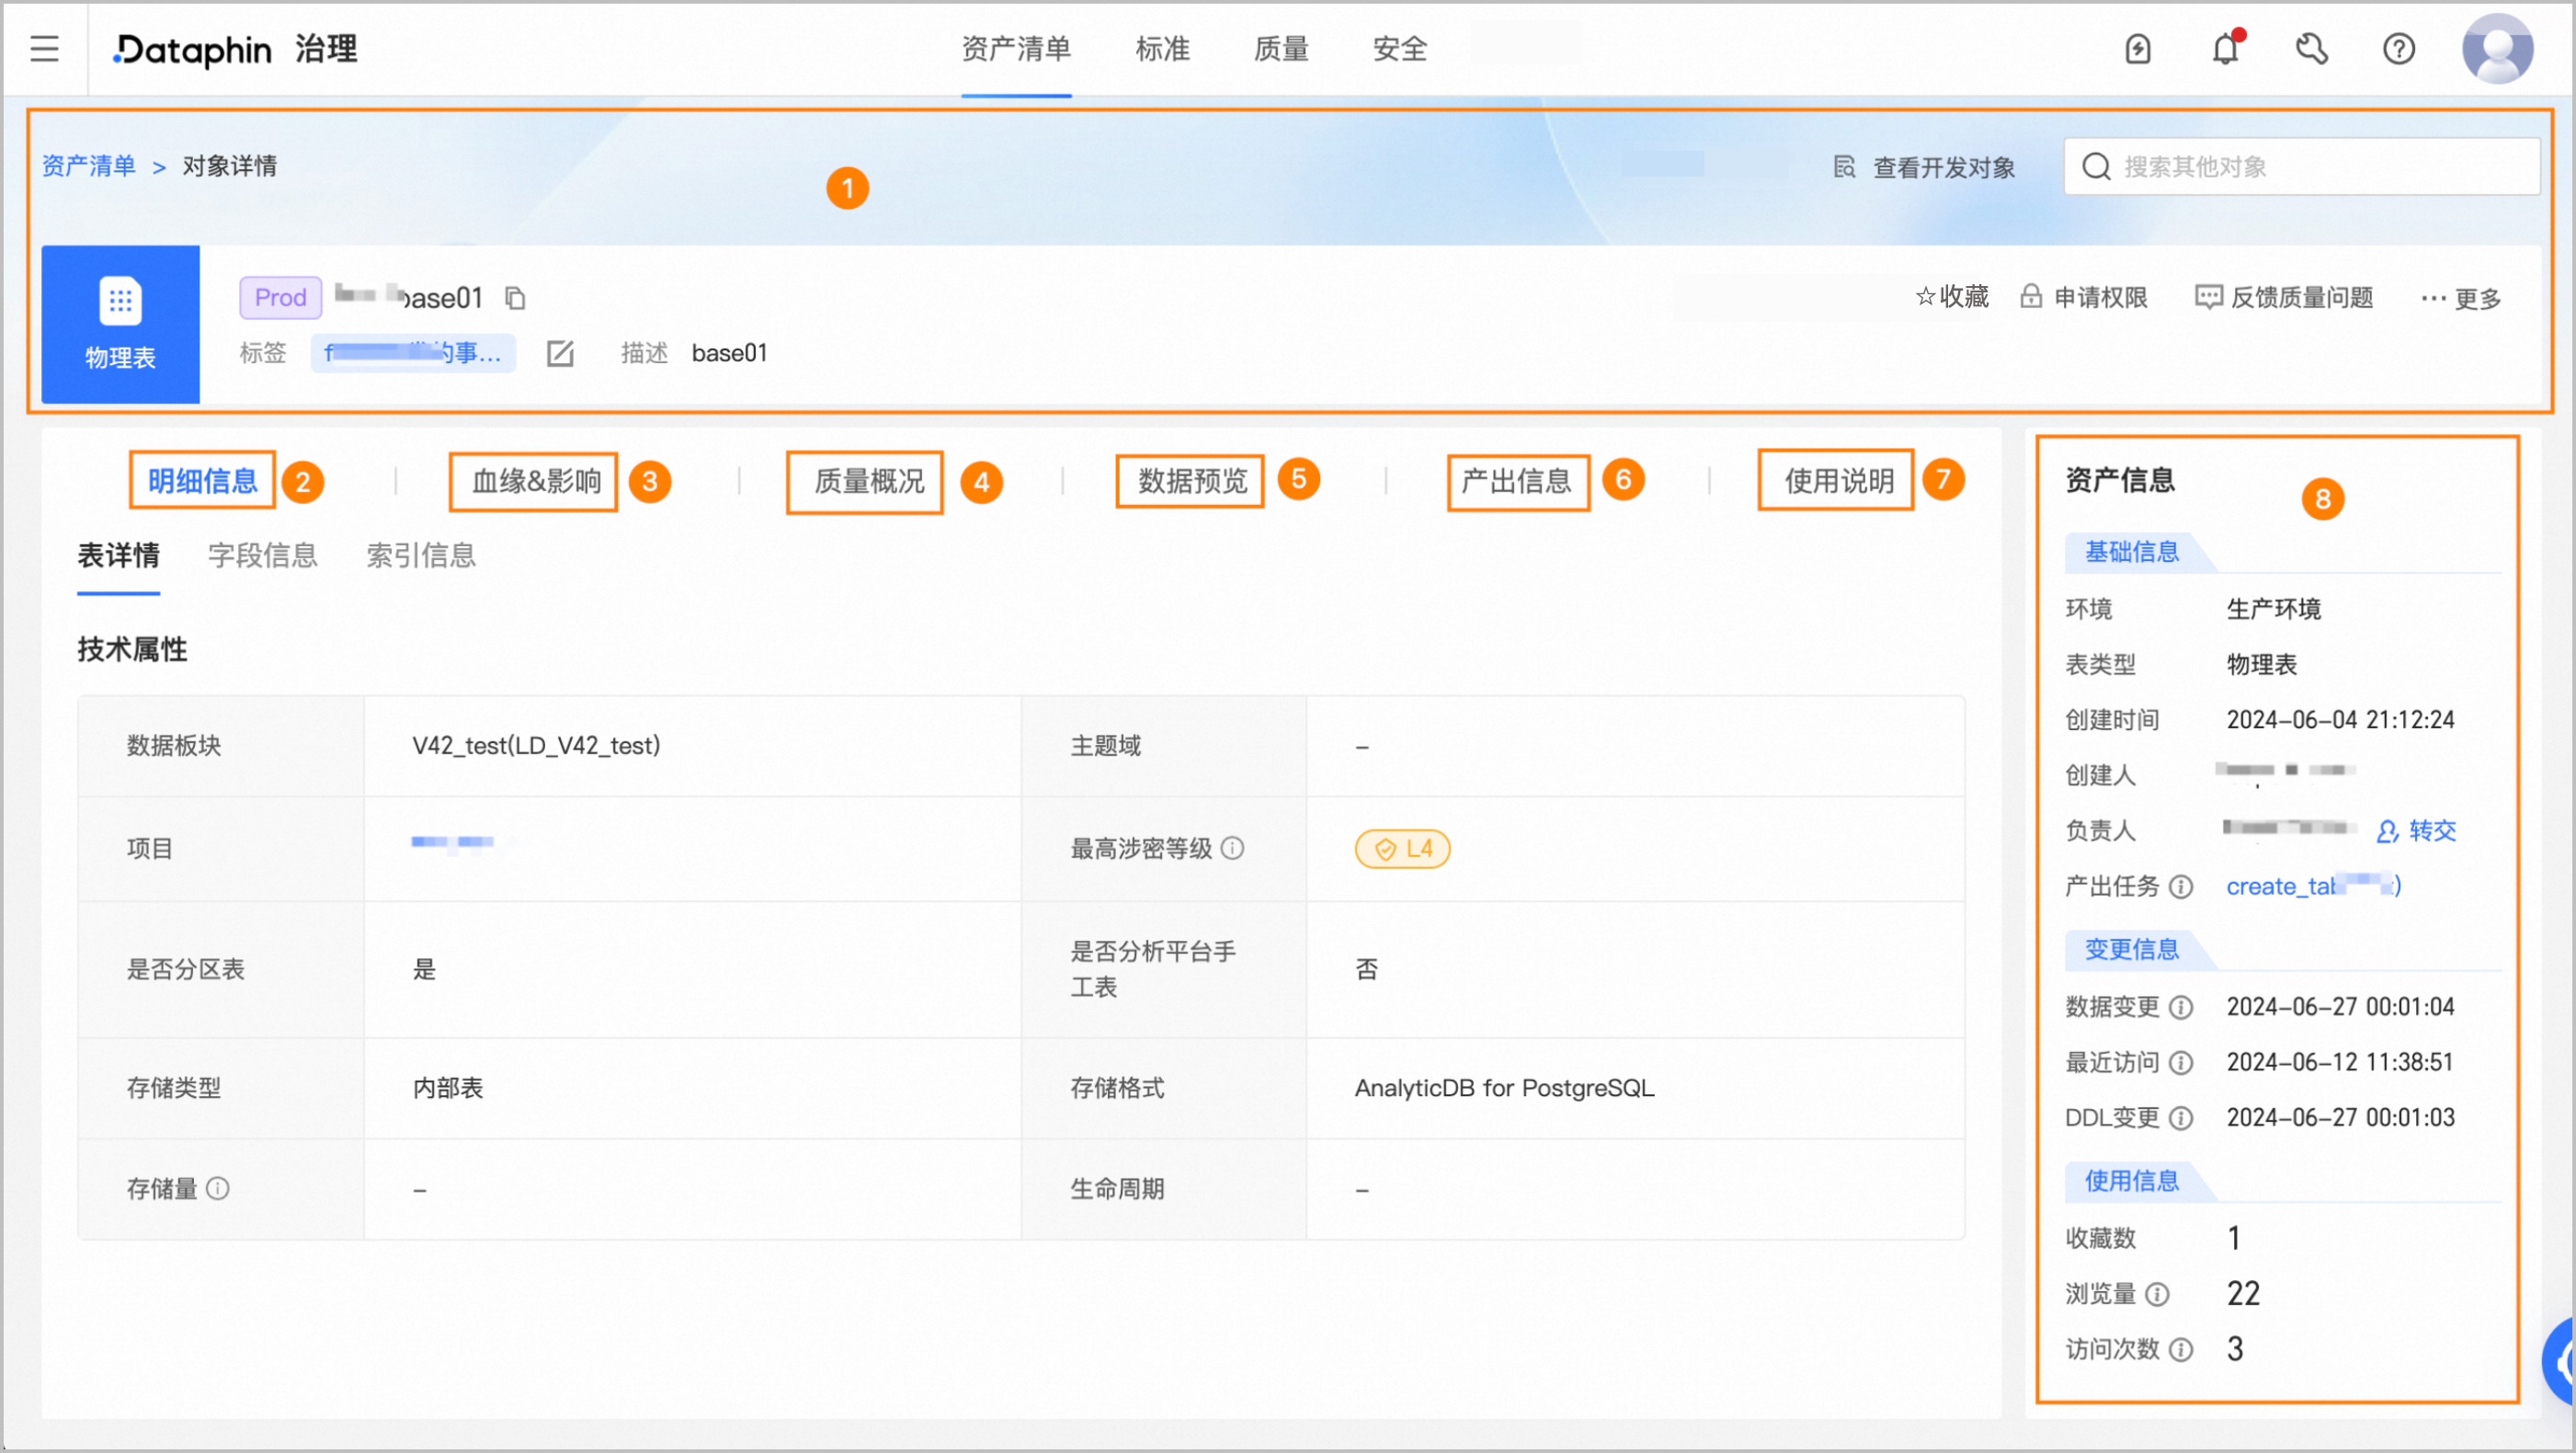Expand the 更多 actions menu
The width and height of the screenshot is (2576, 1453).
pos(2461,298)
